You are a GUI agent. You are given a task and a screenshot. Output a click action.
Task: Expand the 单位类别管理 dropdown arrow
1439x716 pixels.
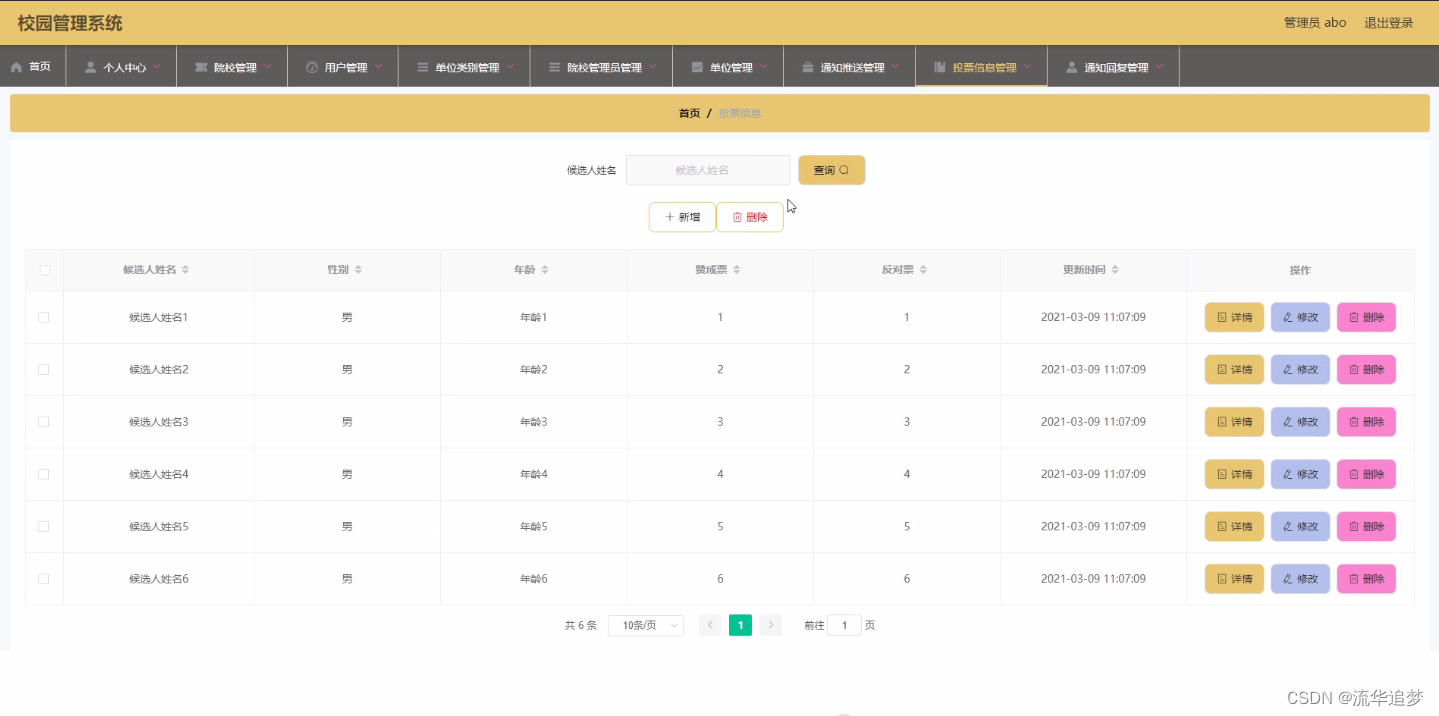pyautogui.click(x=510, y=66)
